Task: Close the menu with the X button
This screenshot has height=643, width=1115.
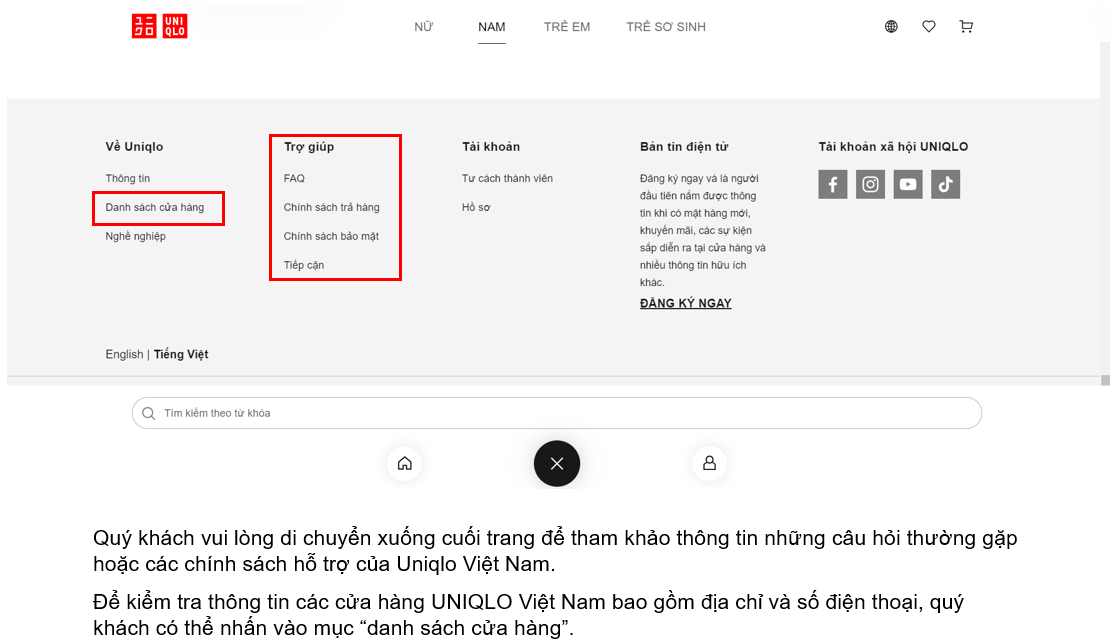Action: pyautogui.click(x=557, y=463)
